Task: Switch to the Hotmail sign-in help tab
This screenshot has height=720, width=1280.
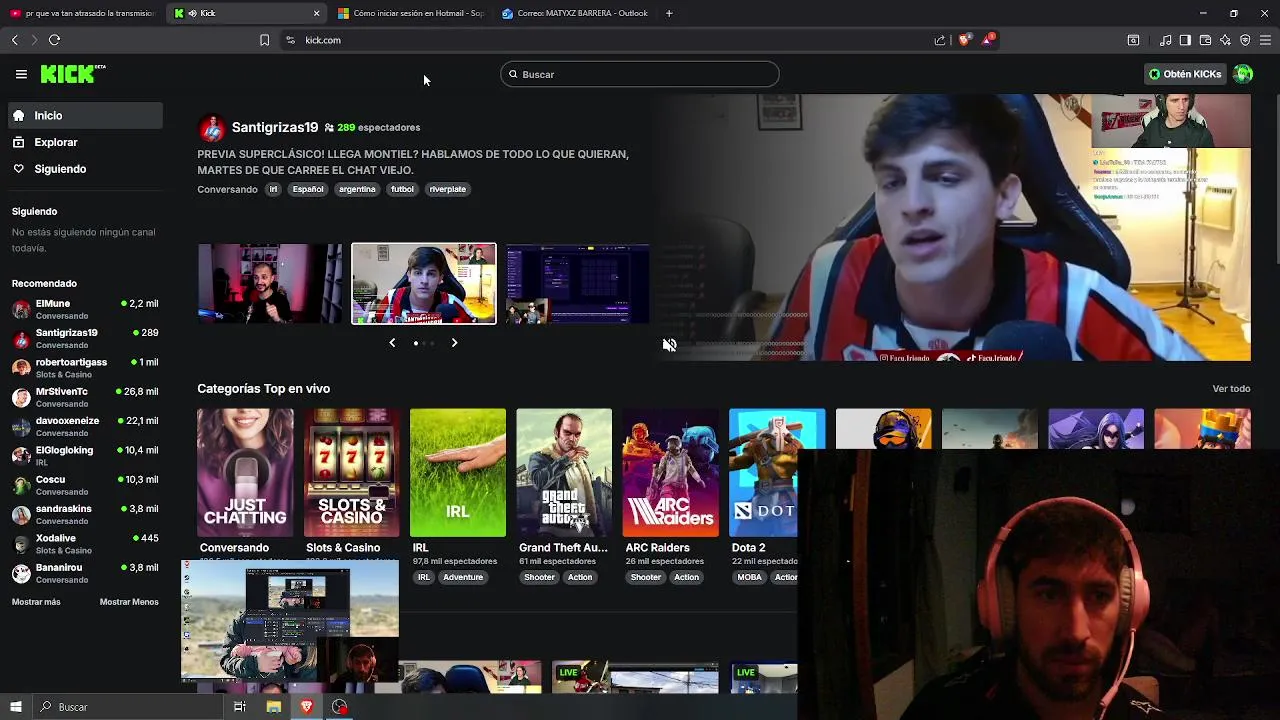Action: point(410,13)
